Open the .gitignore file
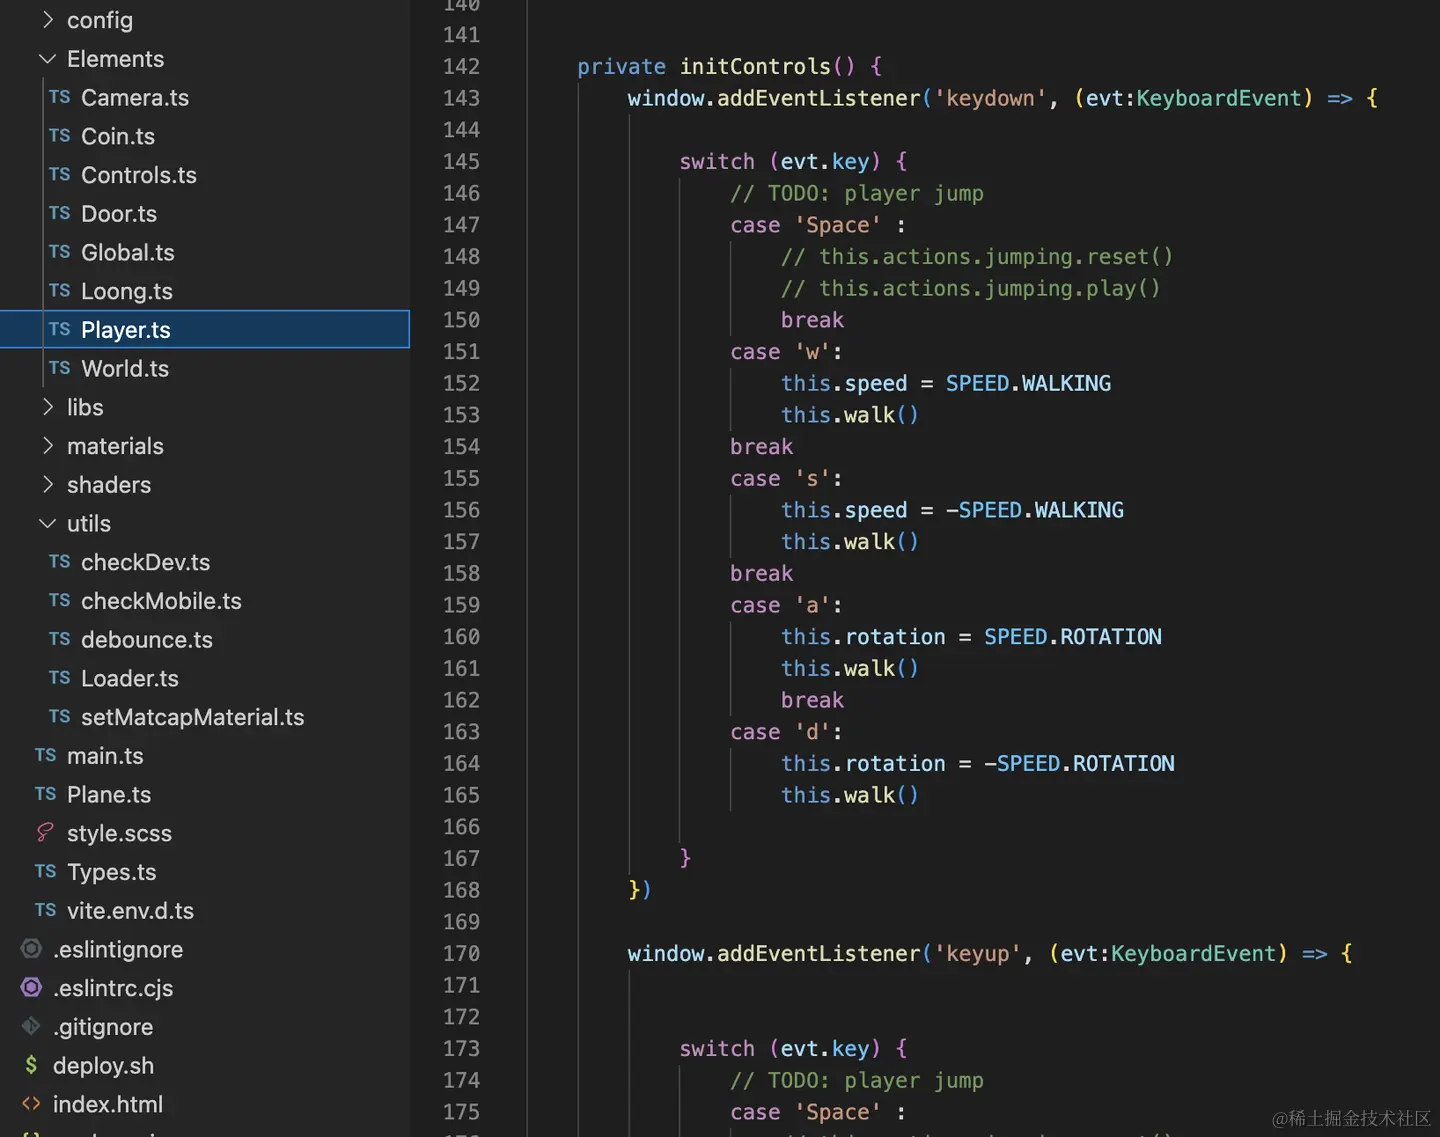 [x=103, y=1028]
